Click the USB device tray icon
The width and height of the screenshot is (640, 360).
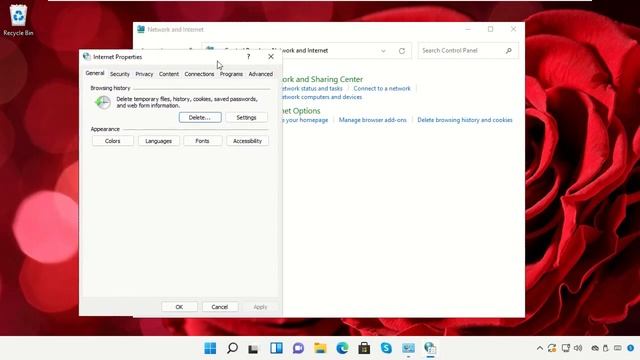point(606,348)
